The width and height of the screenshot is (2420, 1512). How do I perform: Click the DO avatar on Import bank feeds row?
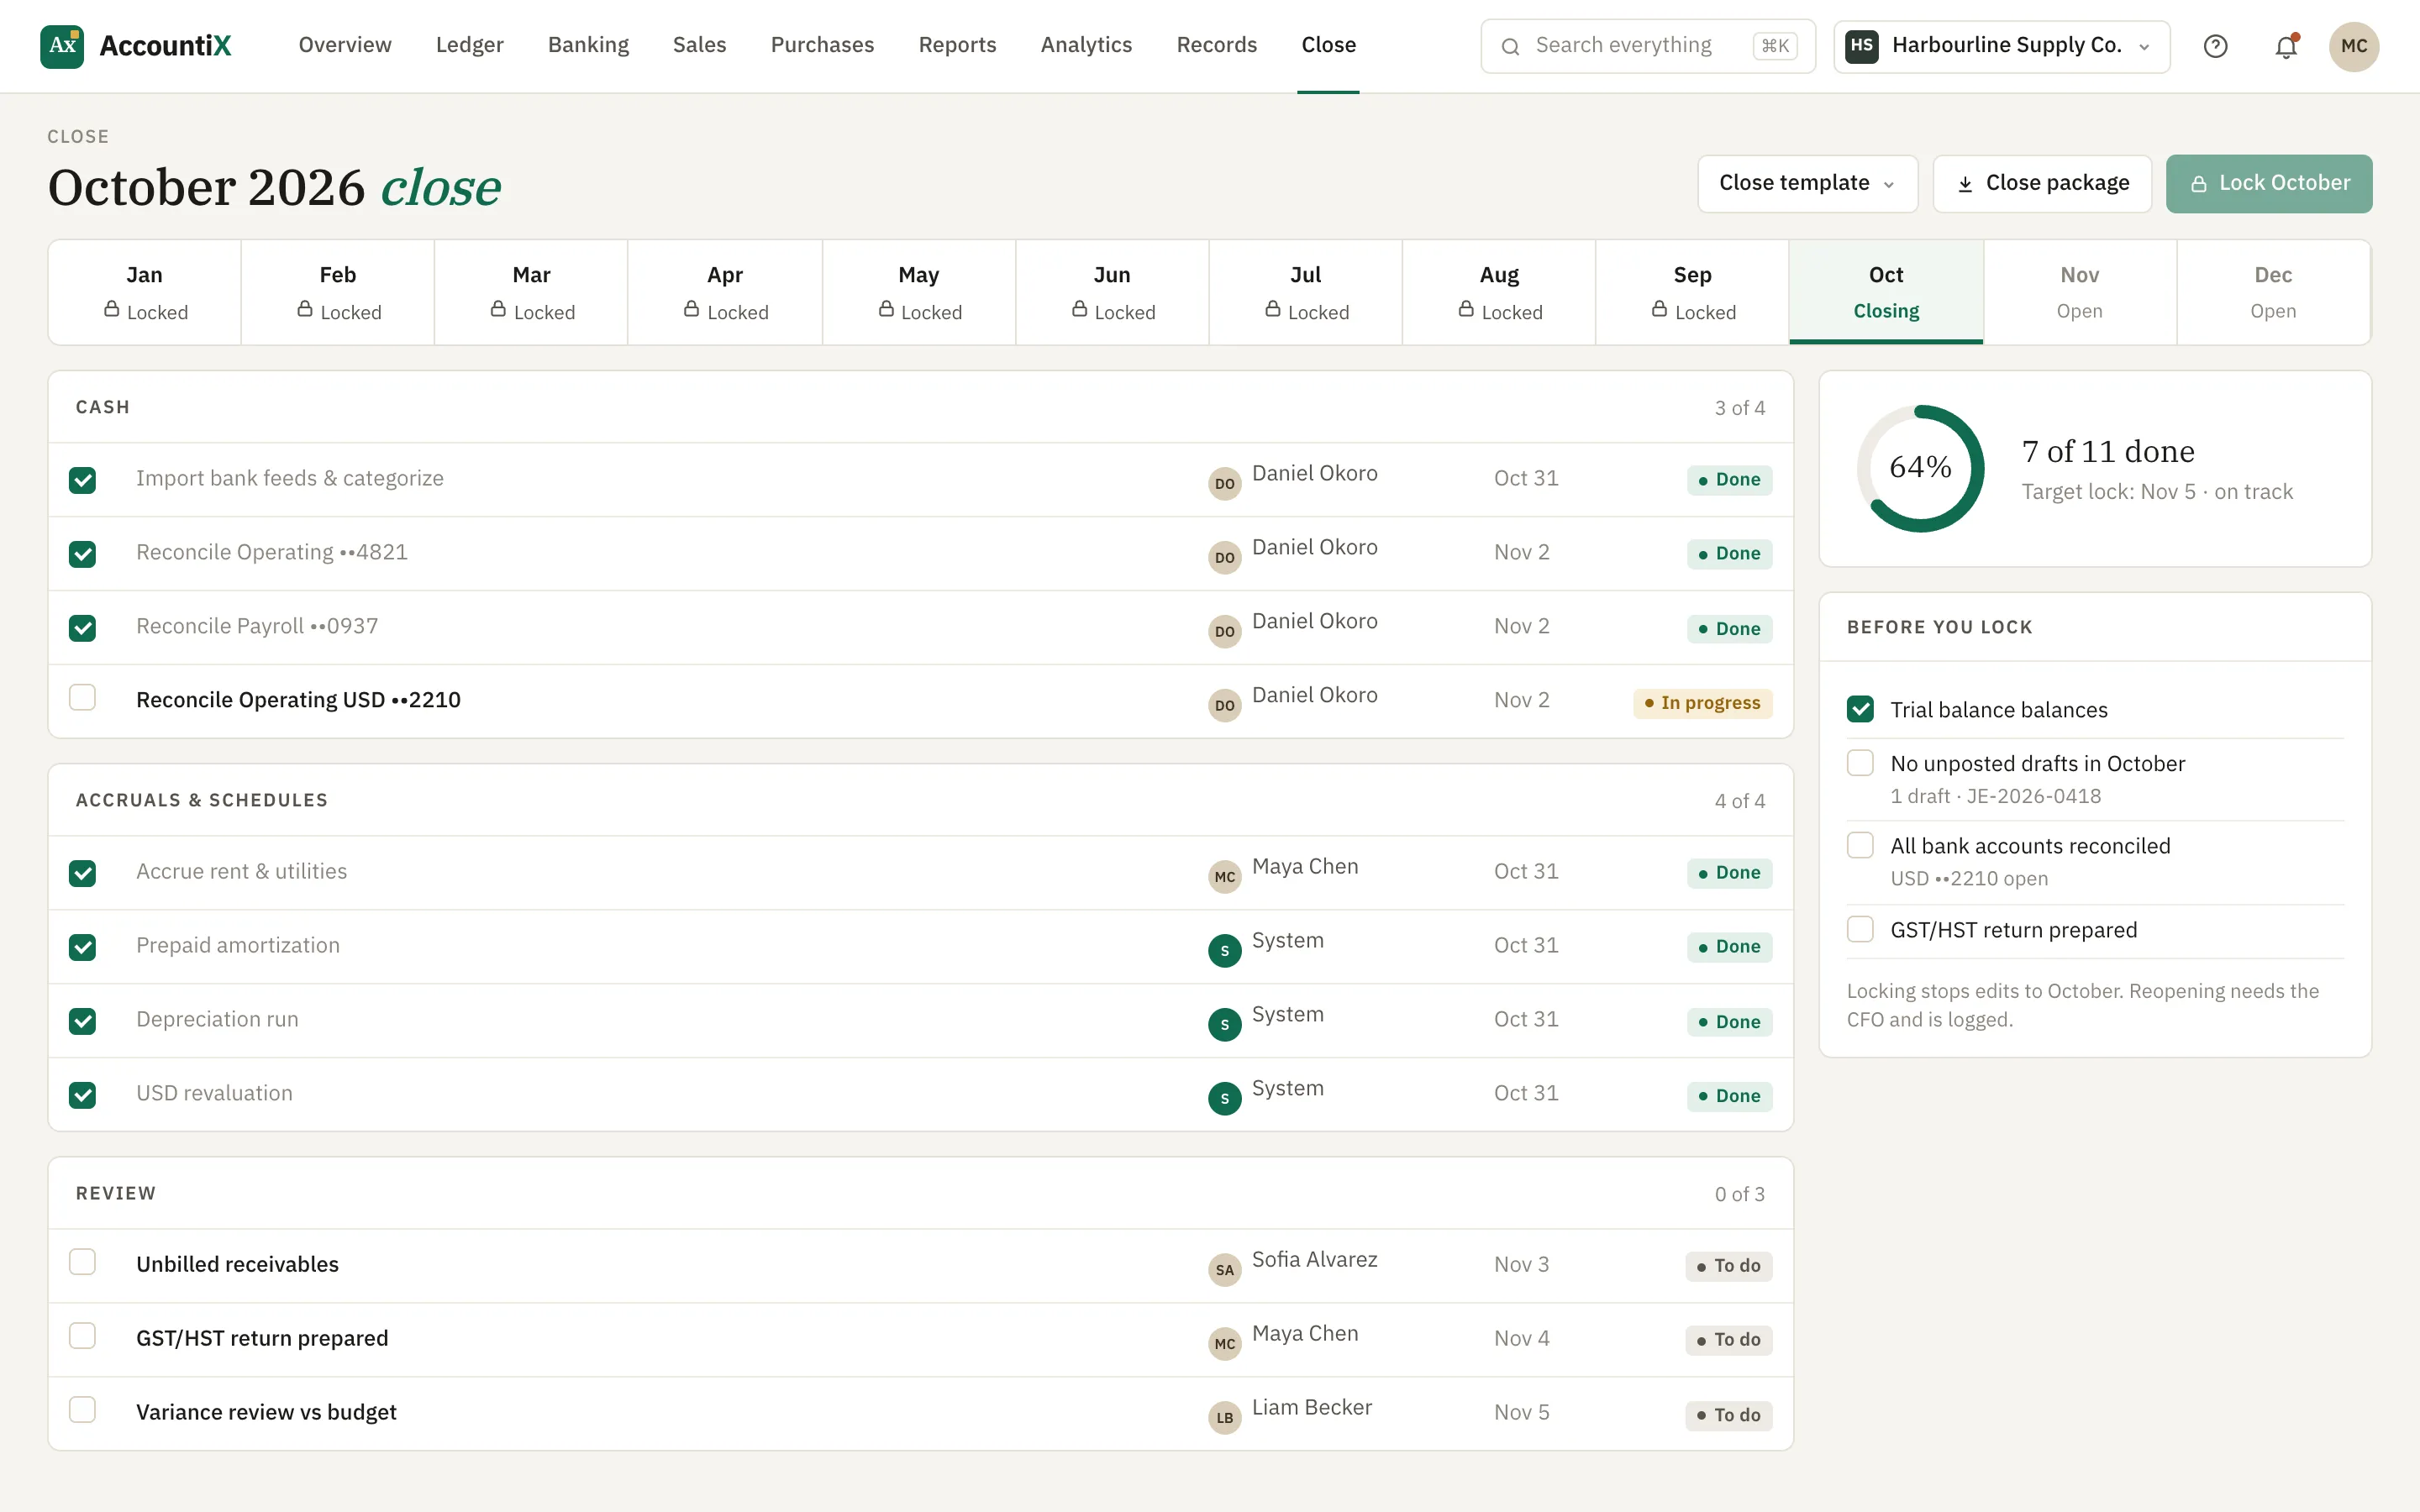(1224, 484)
